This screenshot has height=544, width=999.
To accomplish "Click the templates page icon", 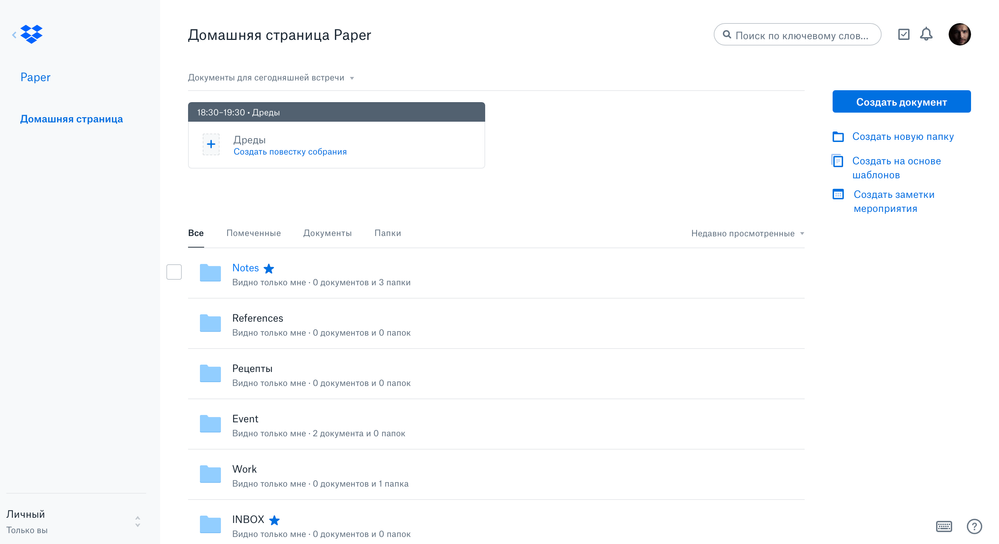I will (838, 161).
